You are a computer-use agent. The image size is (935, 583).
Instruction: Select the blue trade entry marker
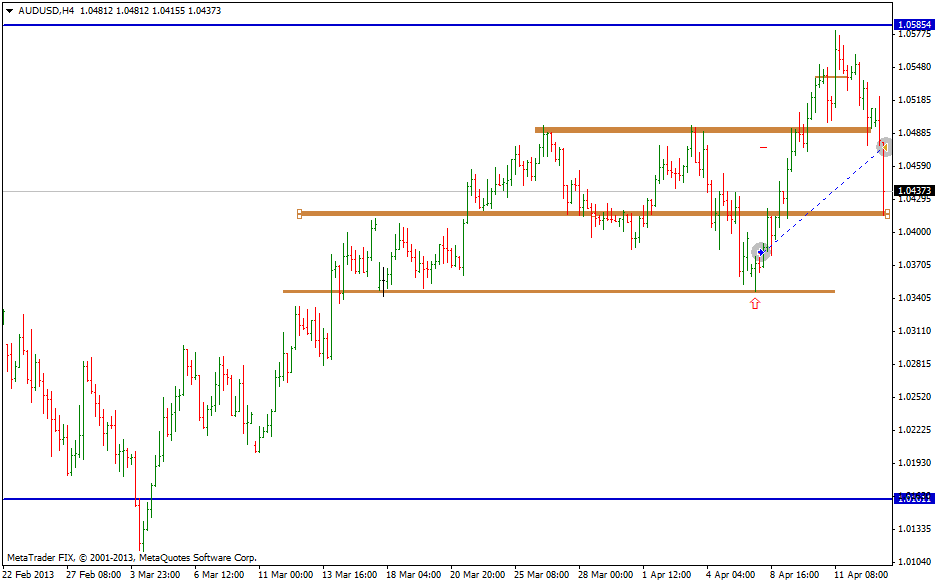tap(760, 252)
